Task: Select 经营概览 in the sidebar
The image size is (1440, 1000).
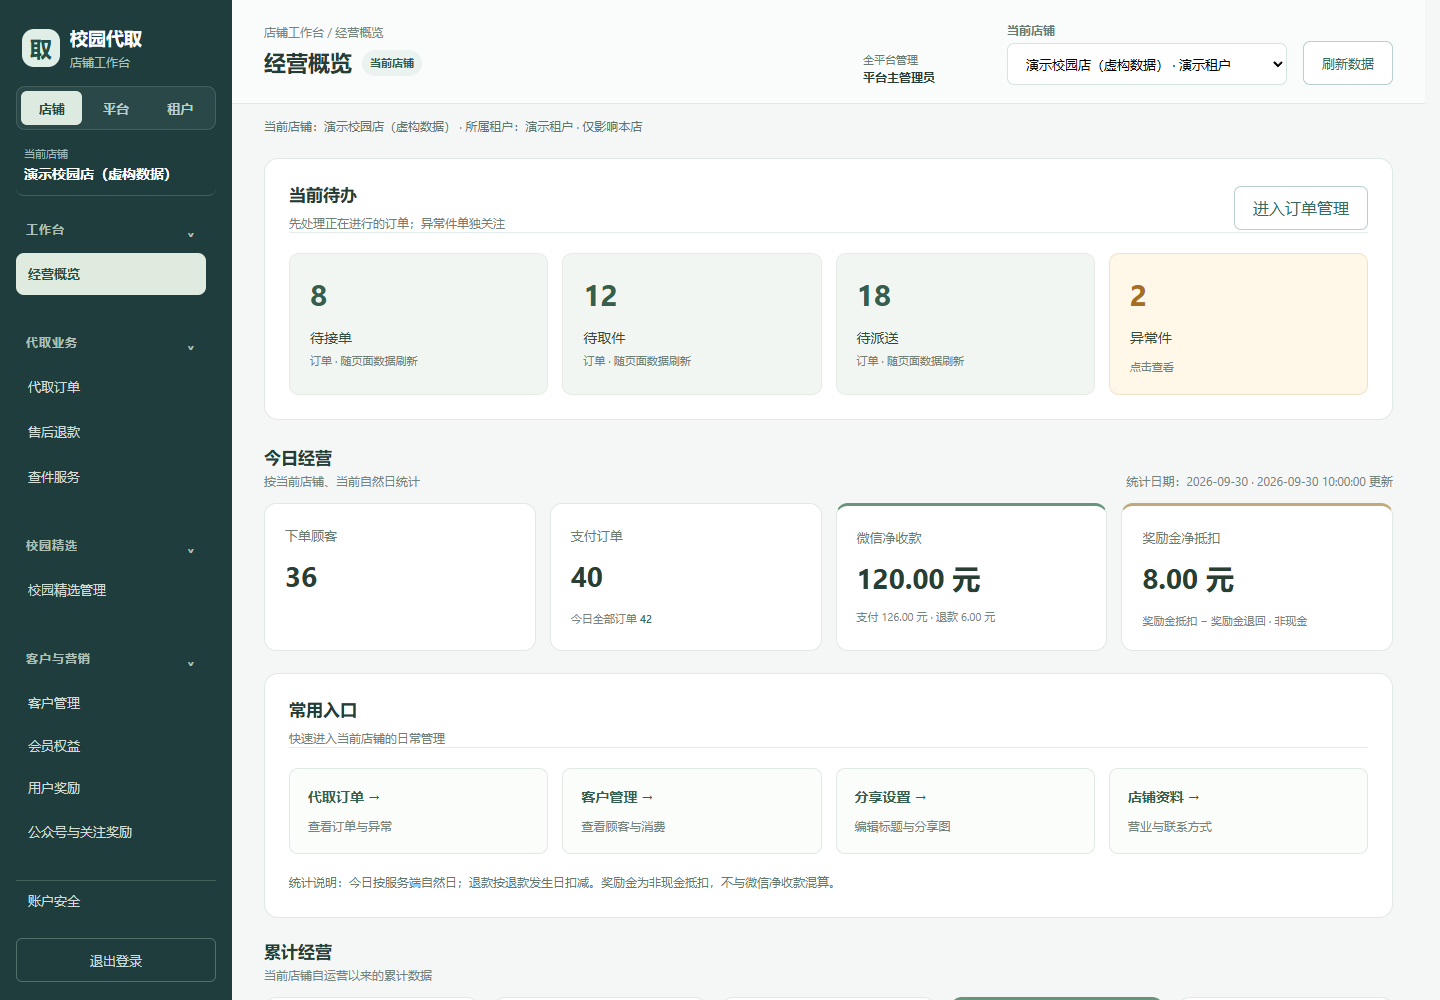Action: [x=111, y=274]
